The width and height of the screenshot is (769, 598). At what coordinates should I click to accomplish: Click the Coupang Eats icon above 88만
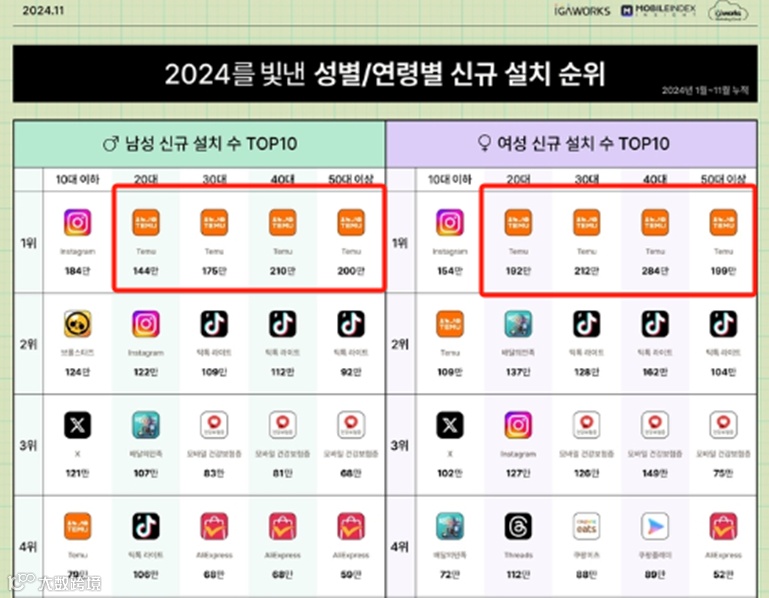(587, 526)
